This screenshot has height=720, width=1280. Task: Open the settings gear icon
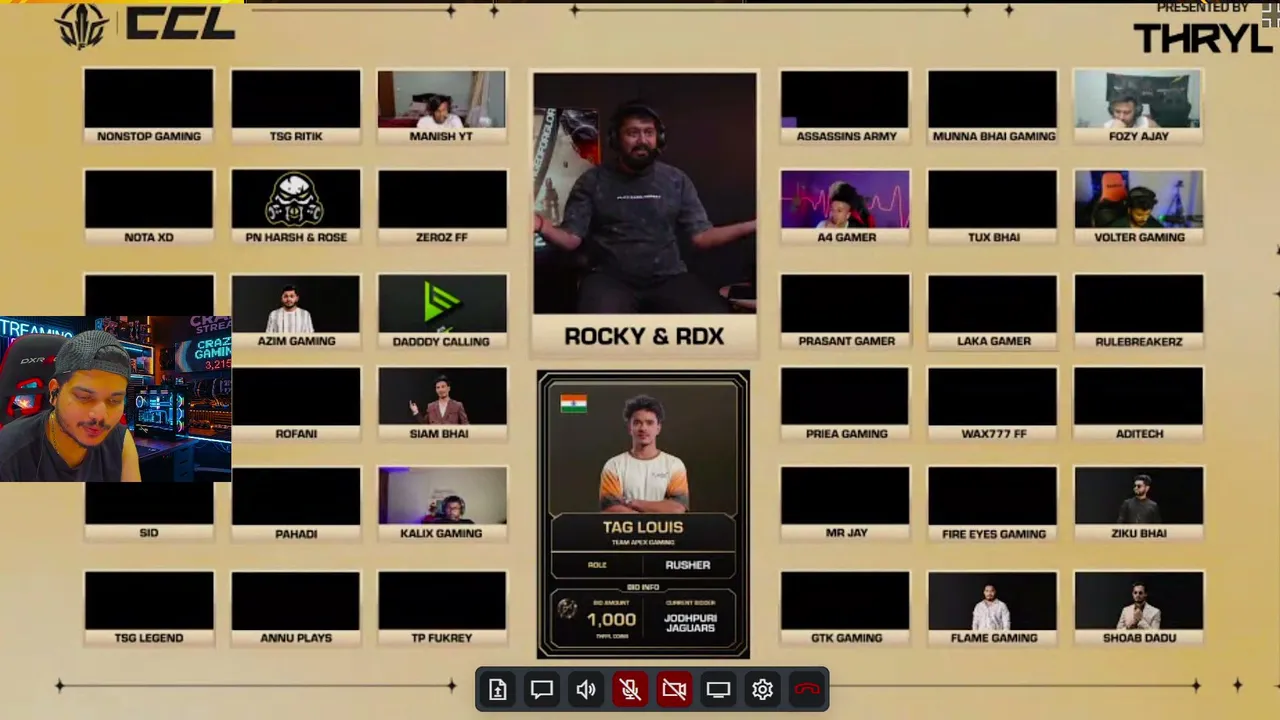pos(762,689)
